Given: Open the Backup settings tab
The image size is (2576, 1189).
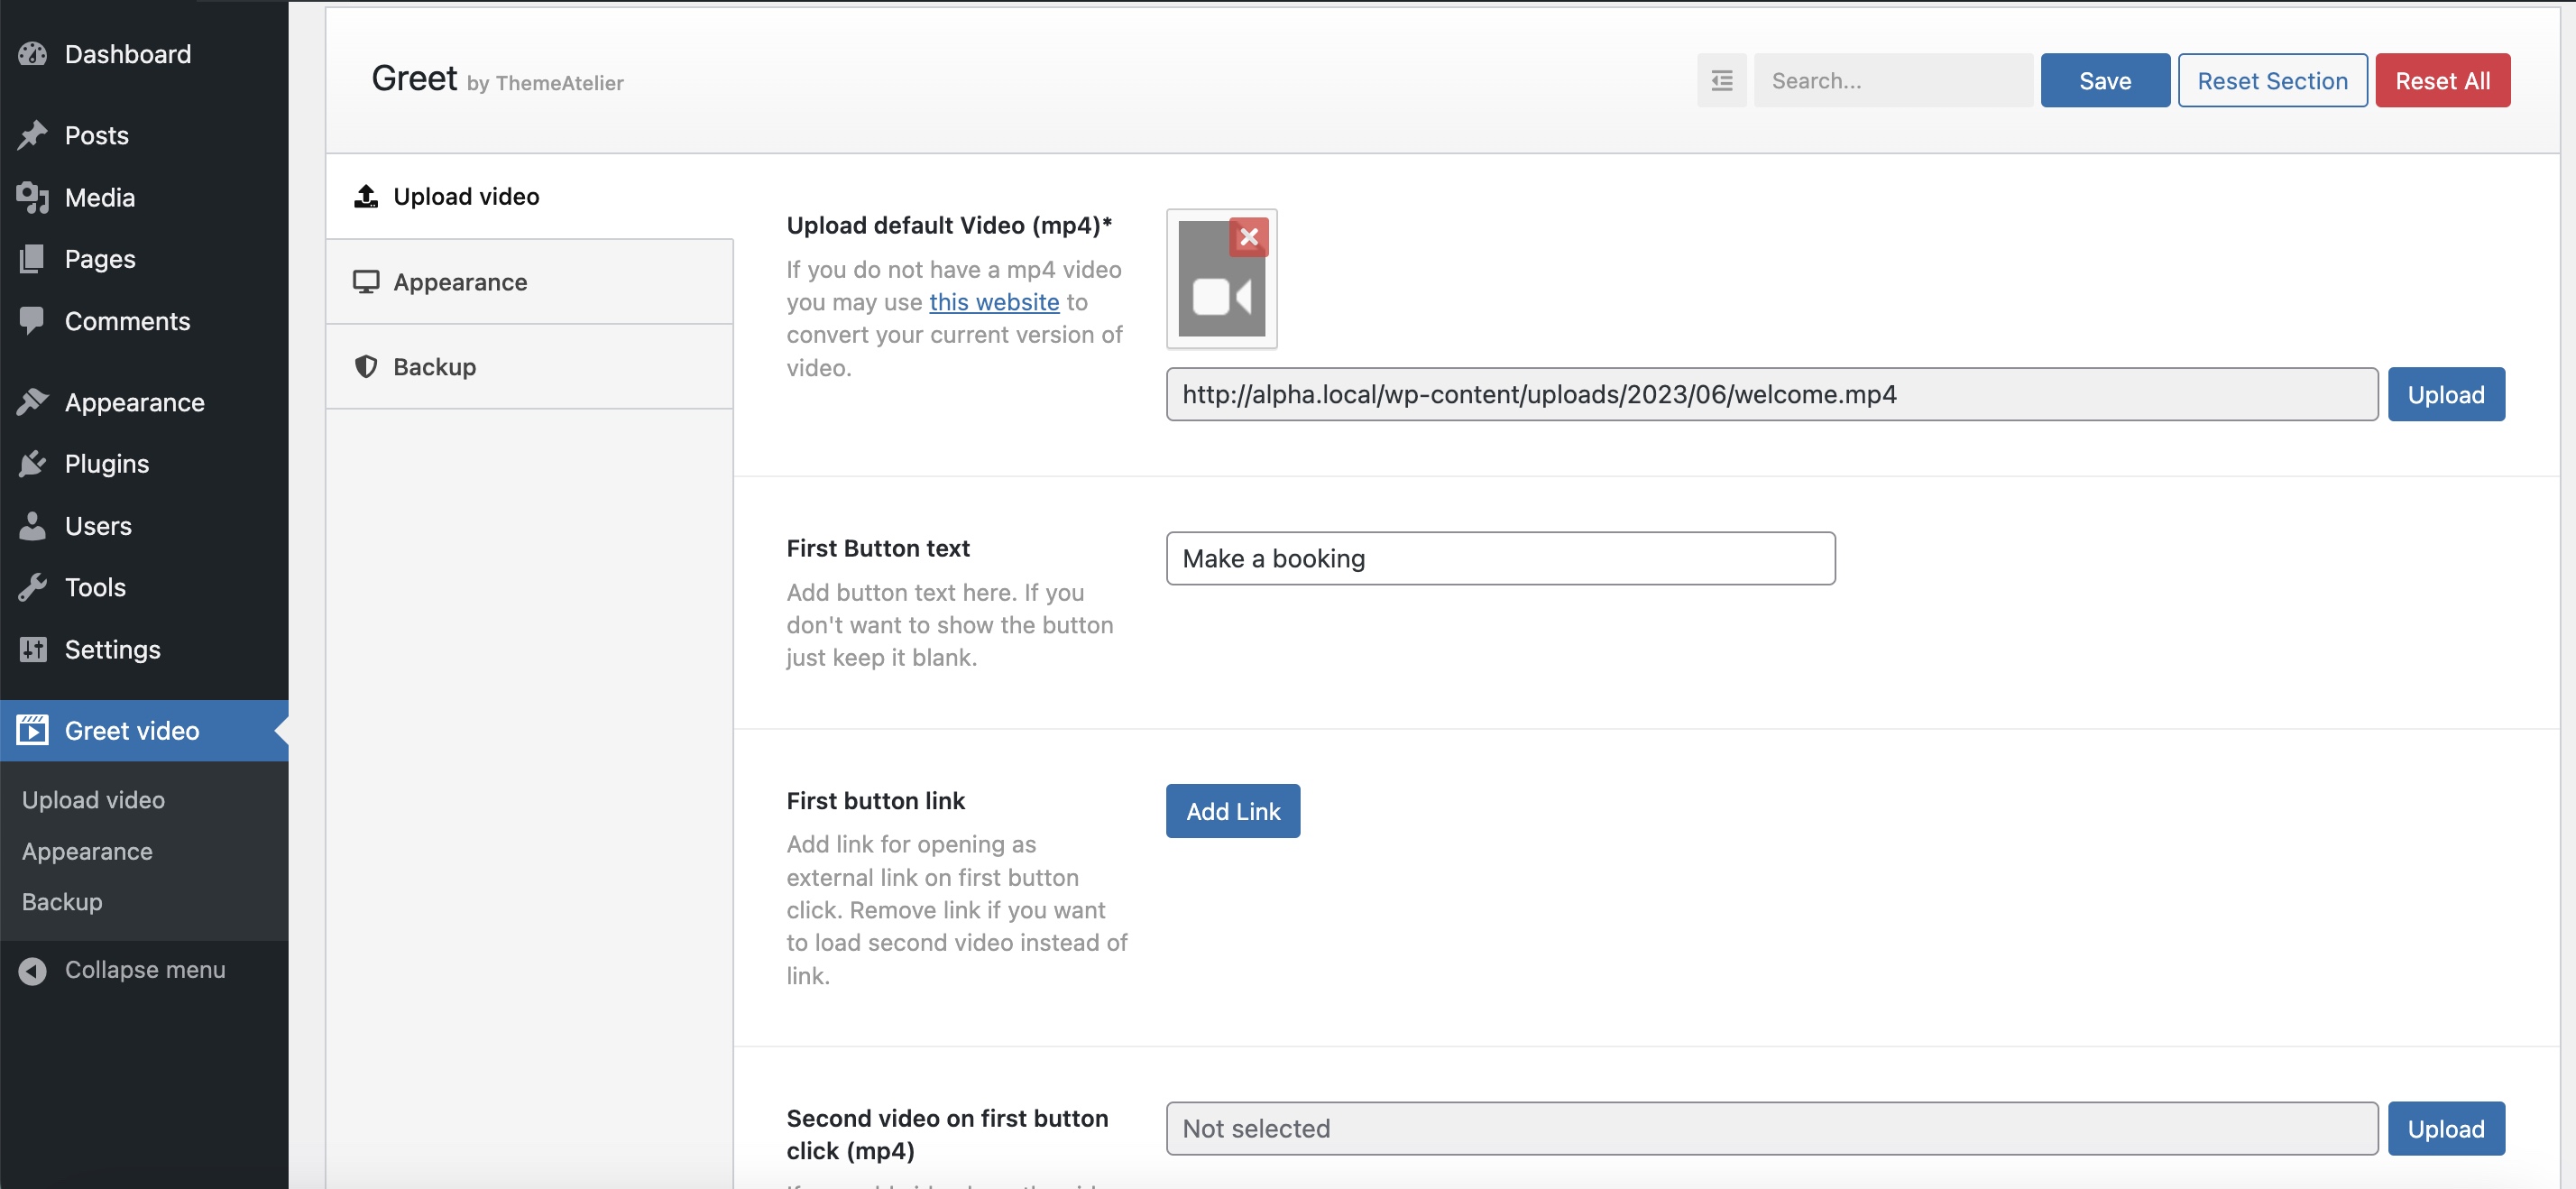Looking at the screenshot, I should pyautogui.click(x=434, y=367).
